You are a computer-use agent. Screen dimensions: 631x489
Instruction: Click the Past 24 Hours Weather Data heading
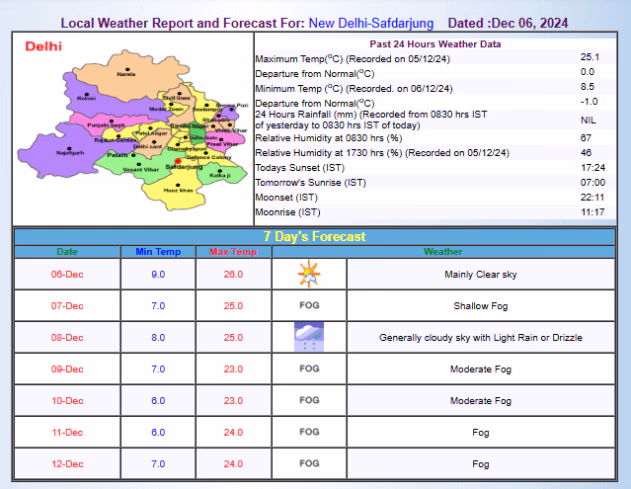(435, 44)
